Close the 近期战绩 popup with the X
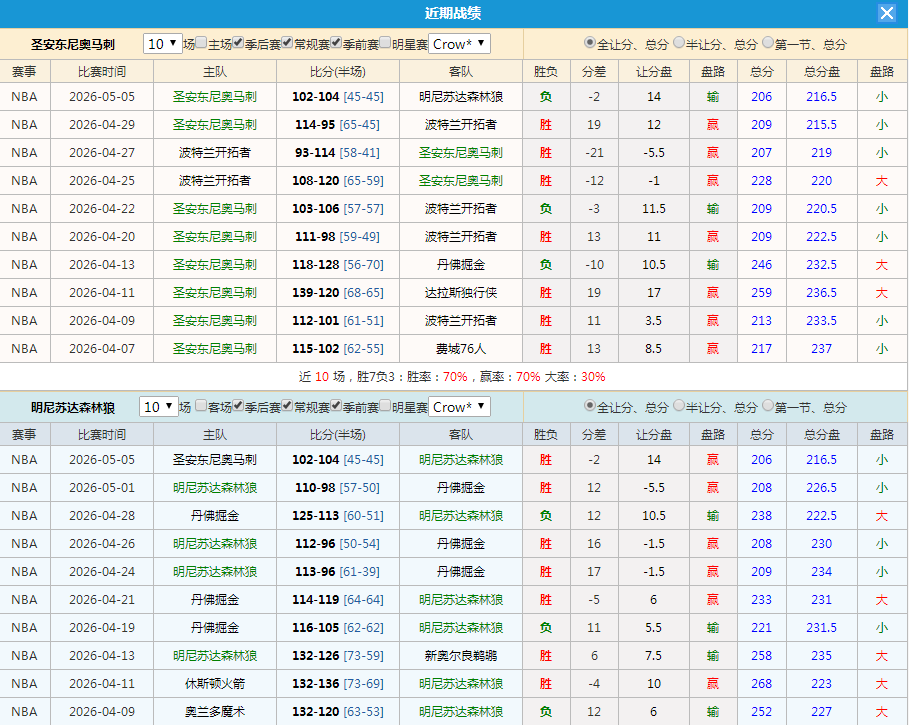This screenshot has width=909, height=725. (x=886, y=13)
